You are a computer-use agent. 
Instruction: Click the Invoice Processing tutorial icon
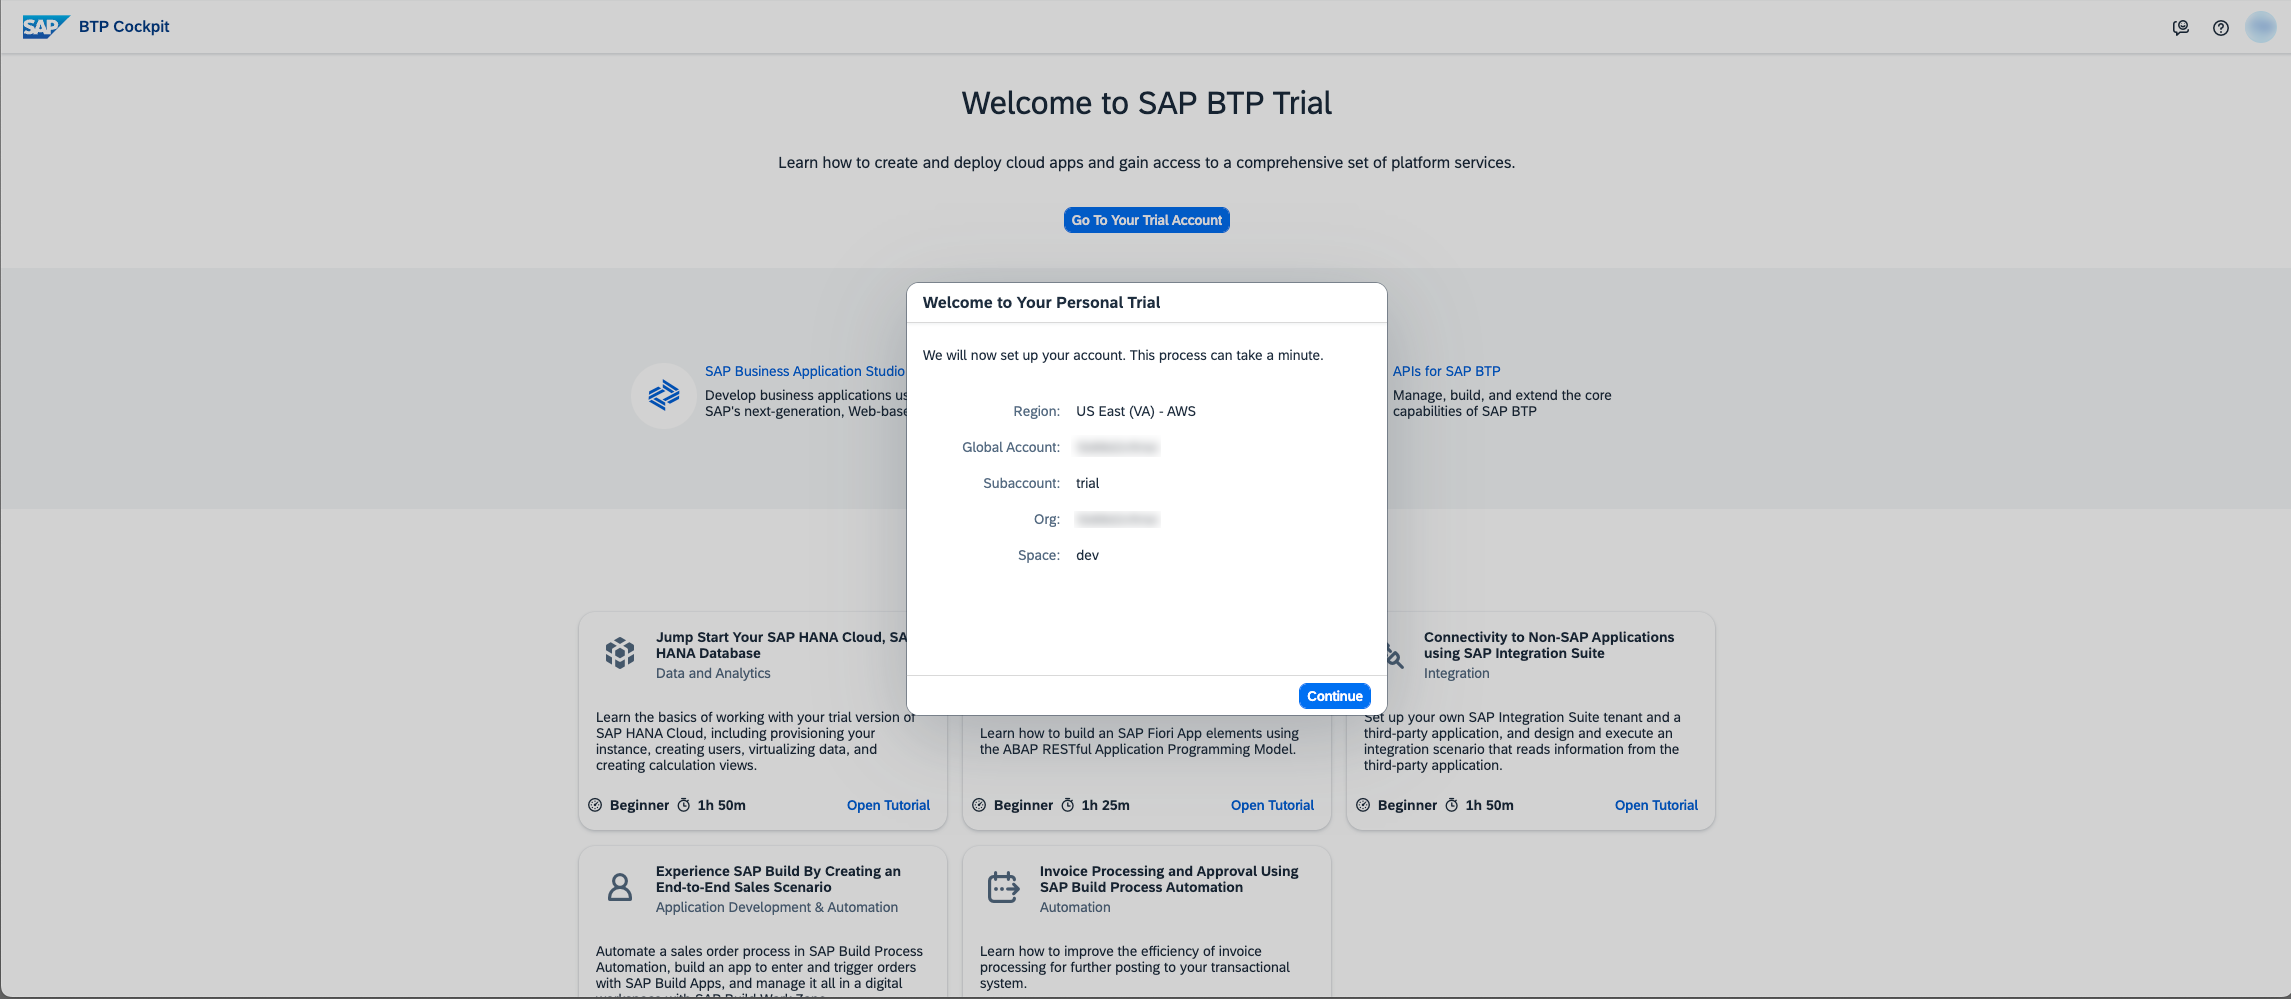coord(1003,887)
